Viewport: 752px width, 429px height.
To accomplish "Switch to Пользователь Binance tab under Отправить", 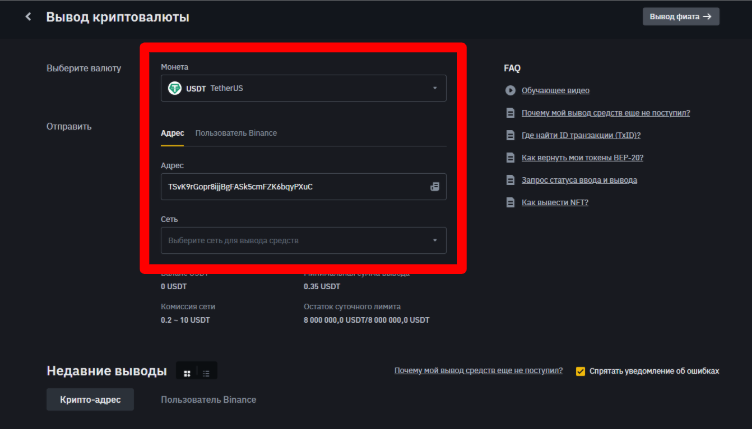I will [x=236, y=133].
